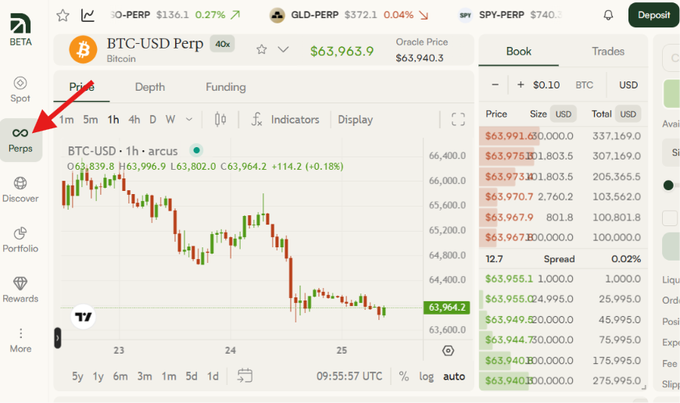The height and width of the screenshot is (403, 680).
Task: Select the 4h chart interval
Action: coord(134,119)
